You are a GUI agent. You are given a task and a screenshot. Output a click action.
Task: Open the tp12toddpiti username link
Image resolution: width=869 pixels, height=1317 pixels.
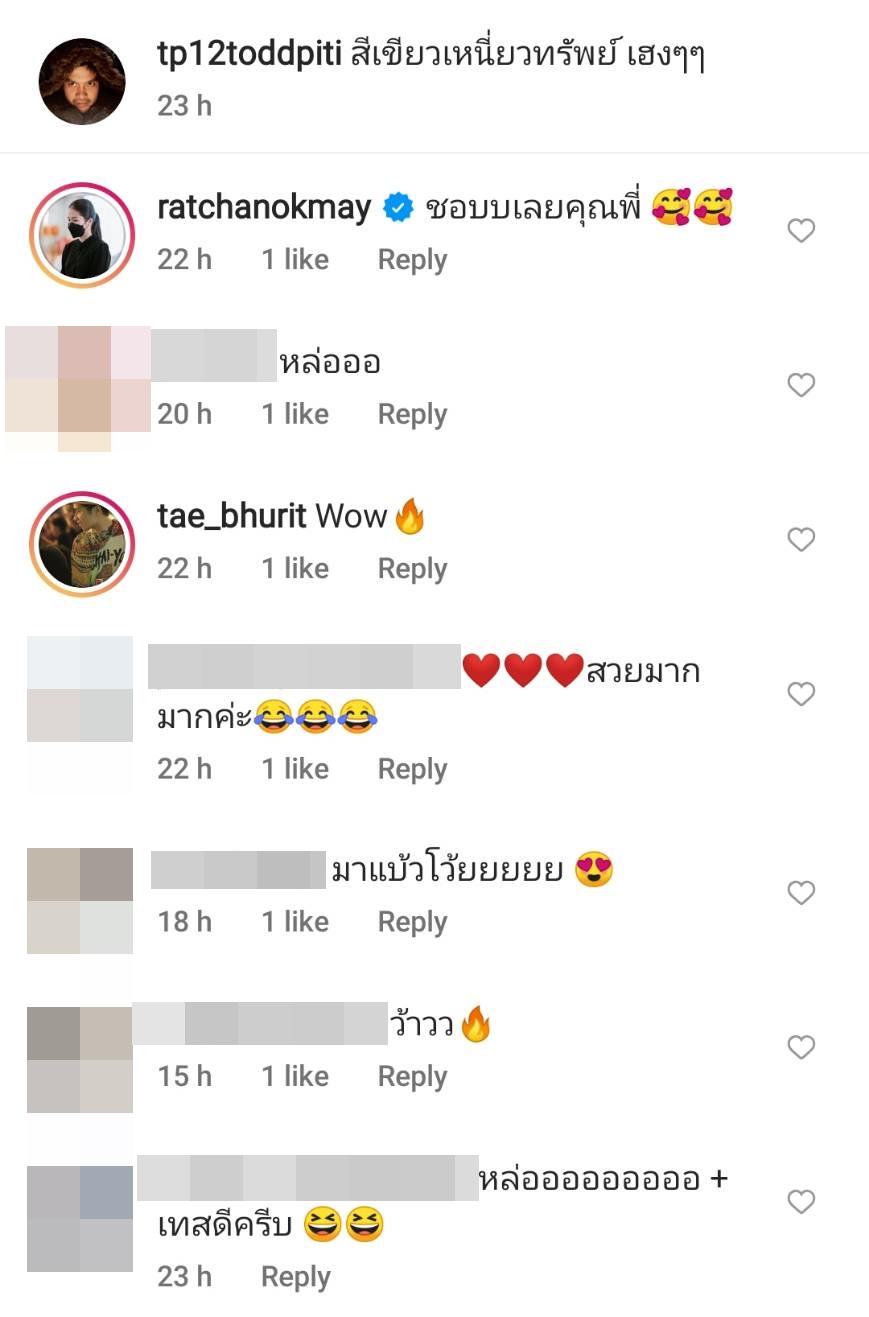[x=249, y=57]
